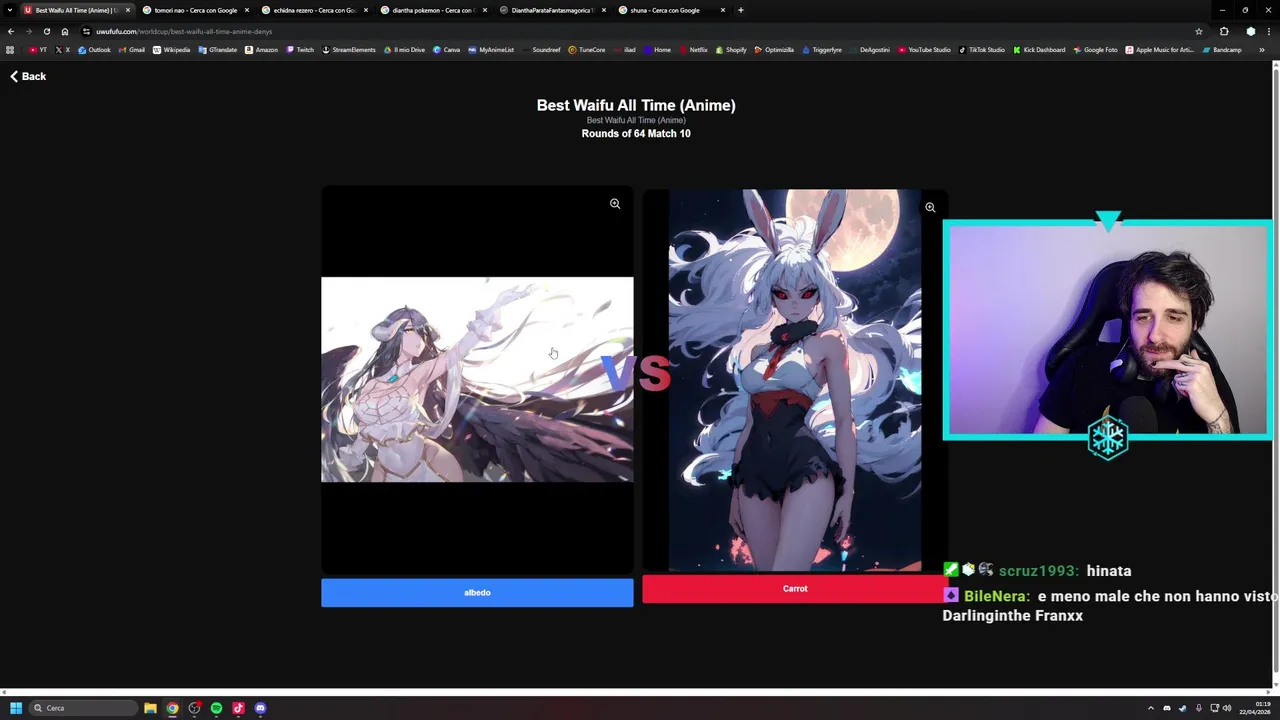Bookmark this page with the star icon
Viewport: 1280px width, 720px height.
tap(1199, 31)
